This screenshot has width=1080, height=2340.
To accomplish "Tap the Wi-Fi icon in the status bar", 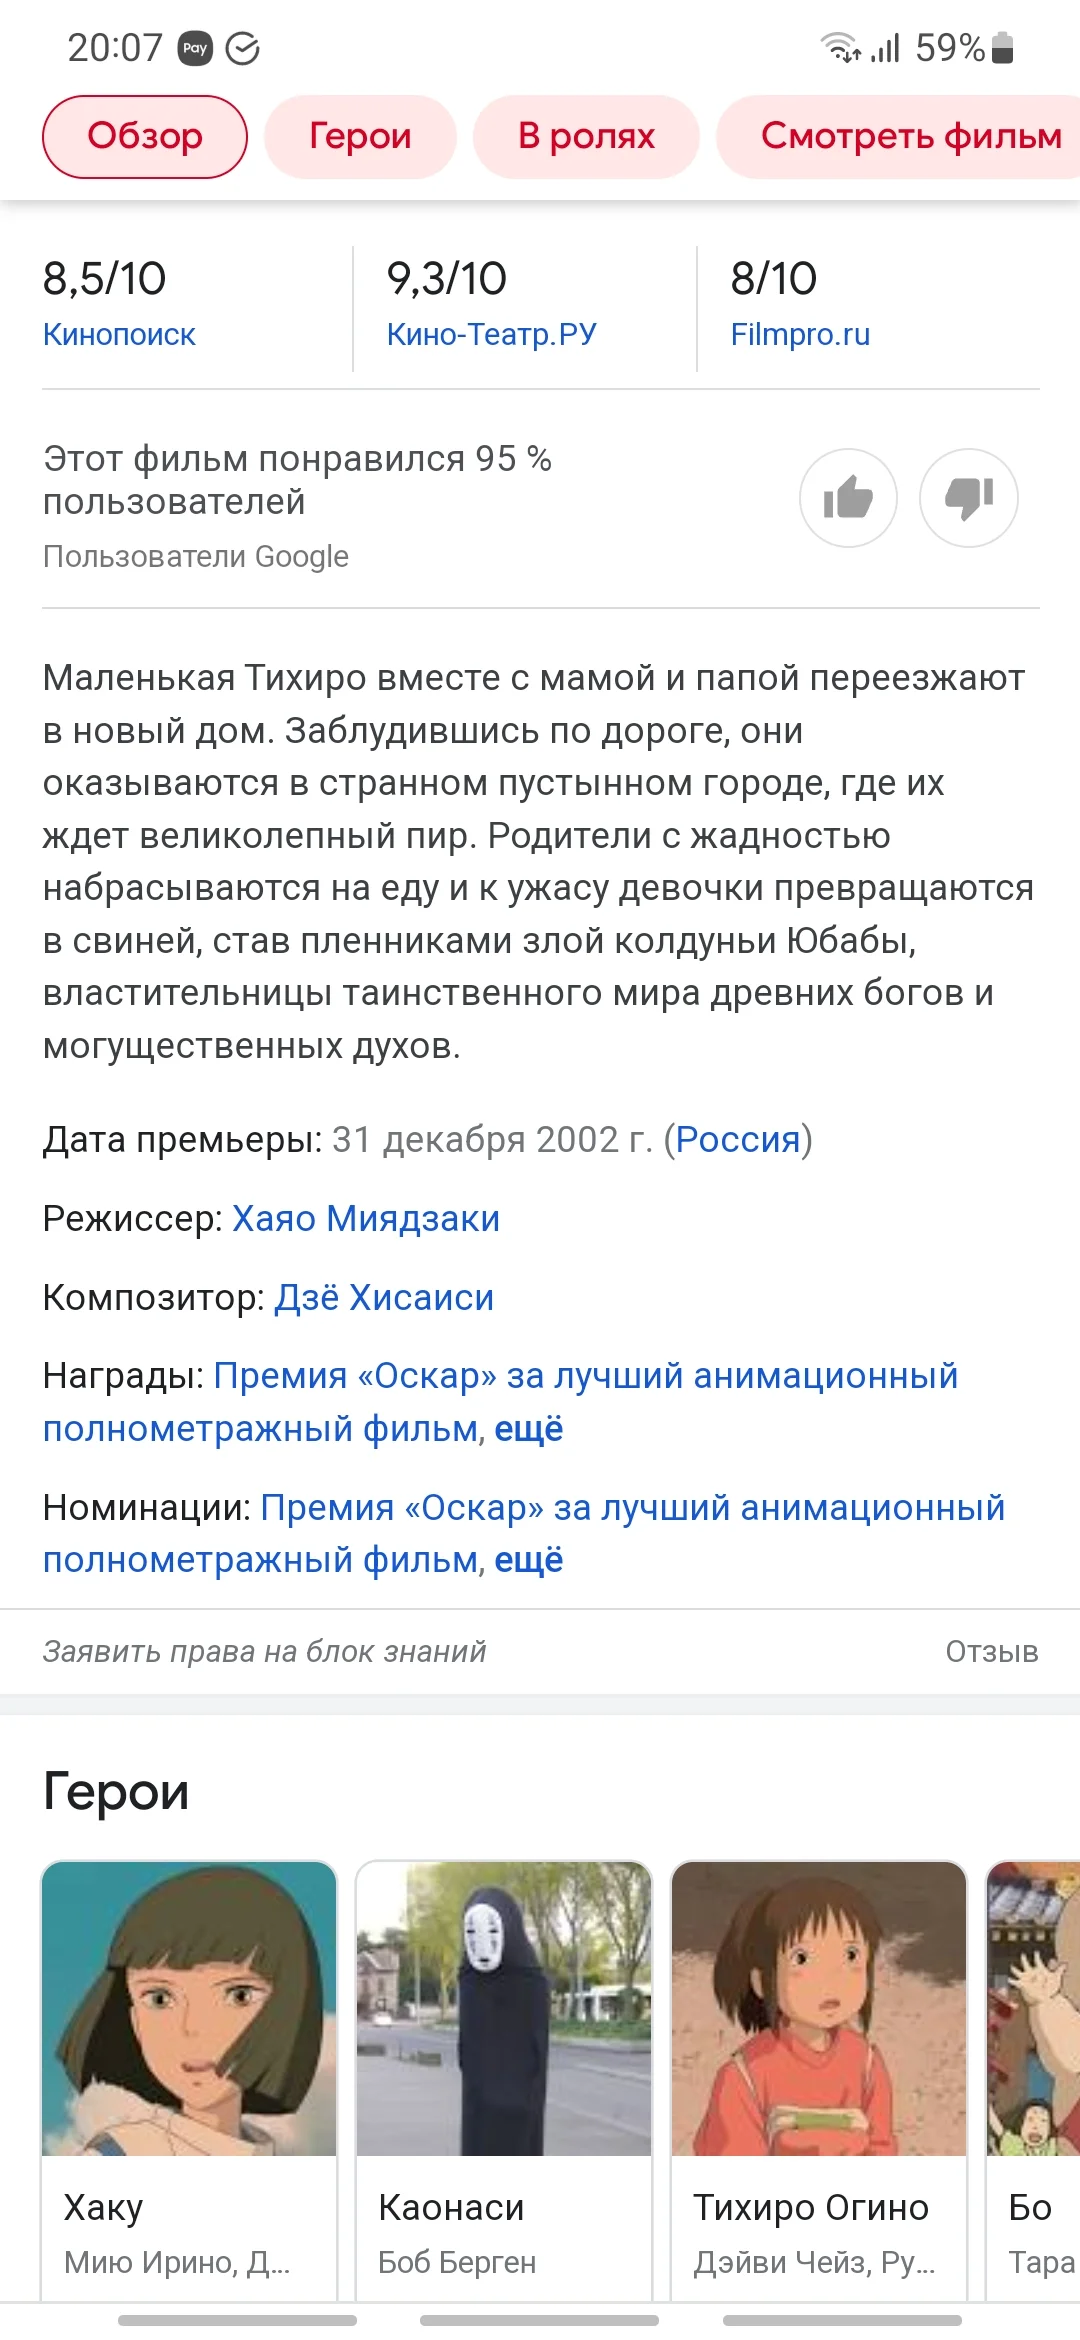I will [x=838, y=47].
